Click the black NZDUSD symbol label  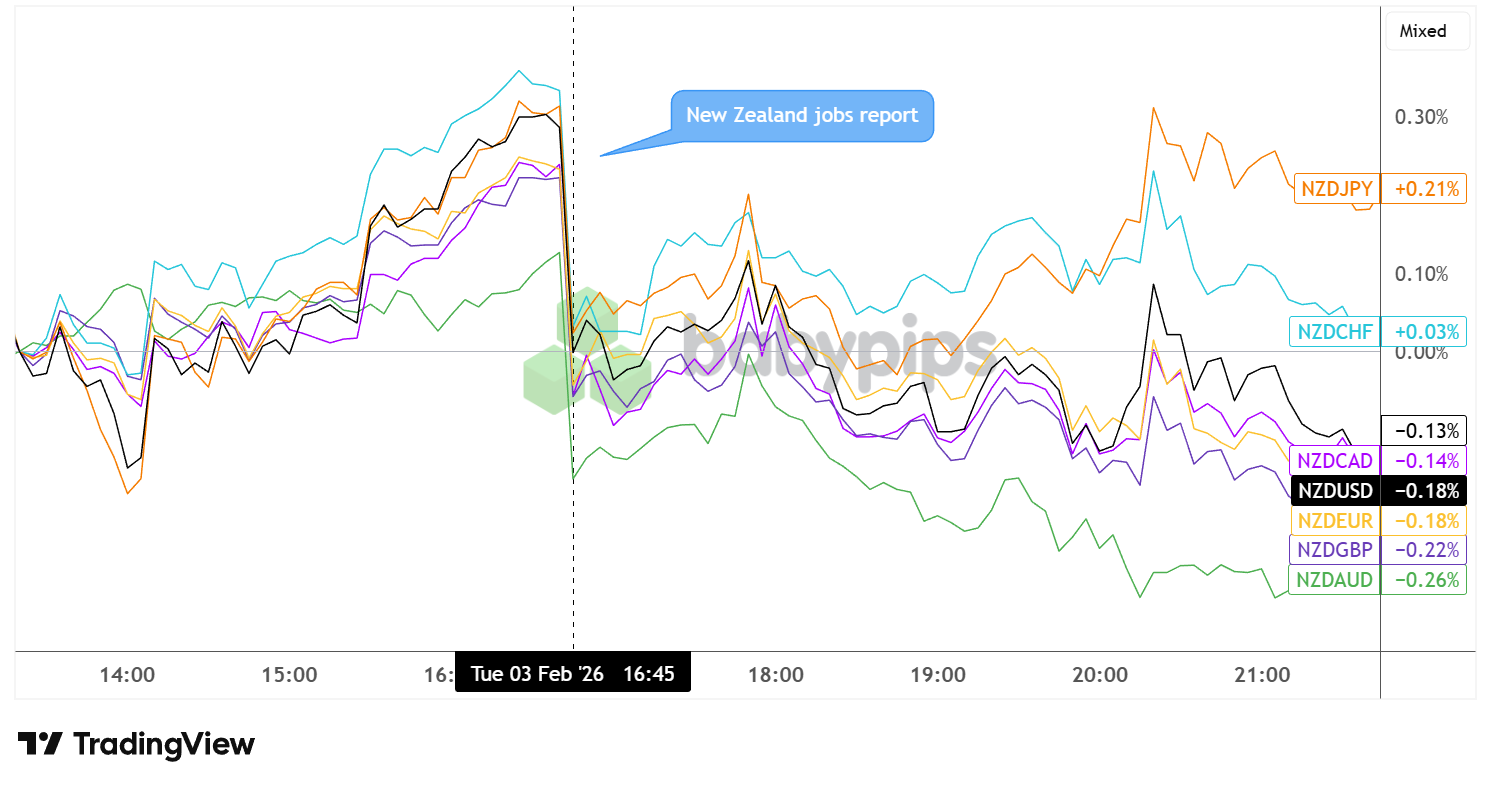pyautogui.click(x=1335, y=491)
